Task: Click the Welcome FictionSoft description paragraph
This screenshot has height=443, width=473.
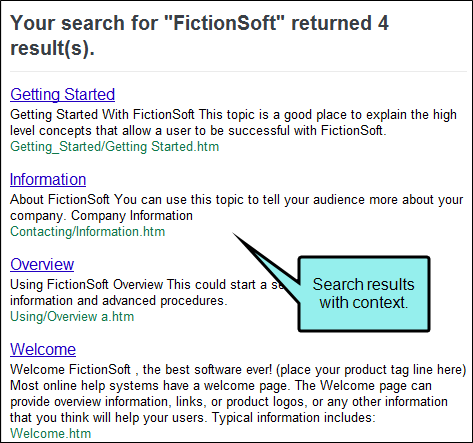Action: coord(238,393)
